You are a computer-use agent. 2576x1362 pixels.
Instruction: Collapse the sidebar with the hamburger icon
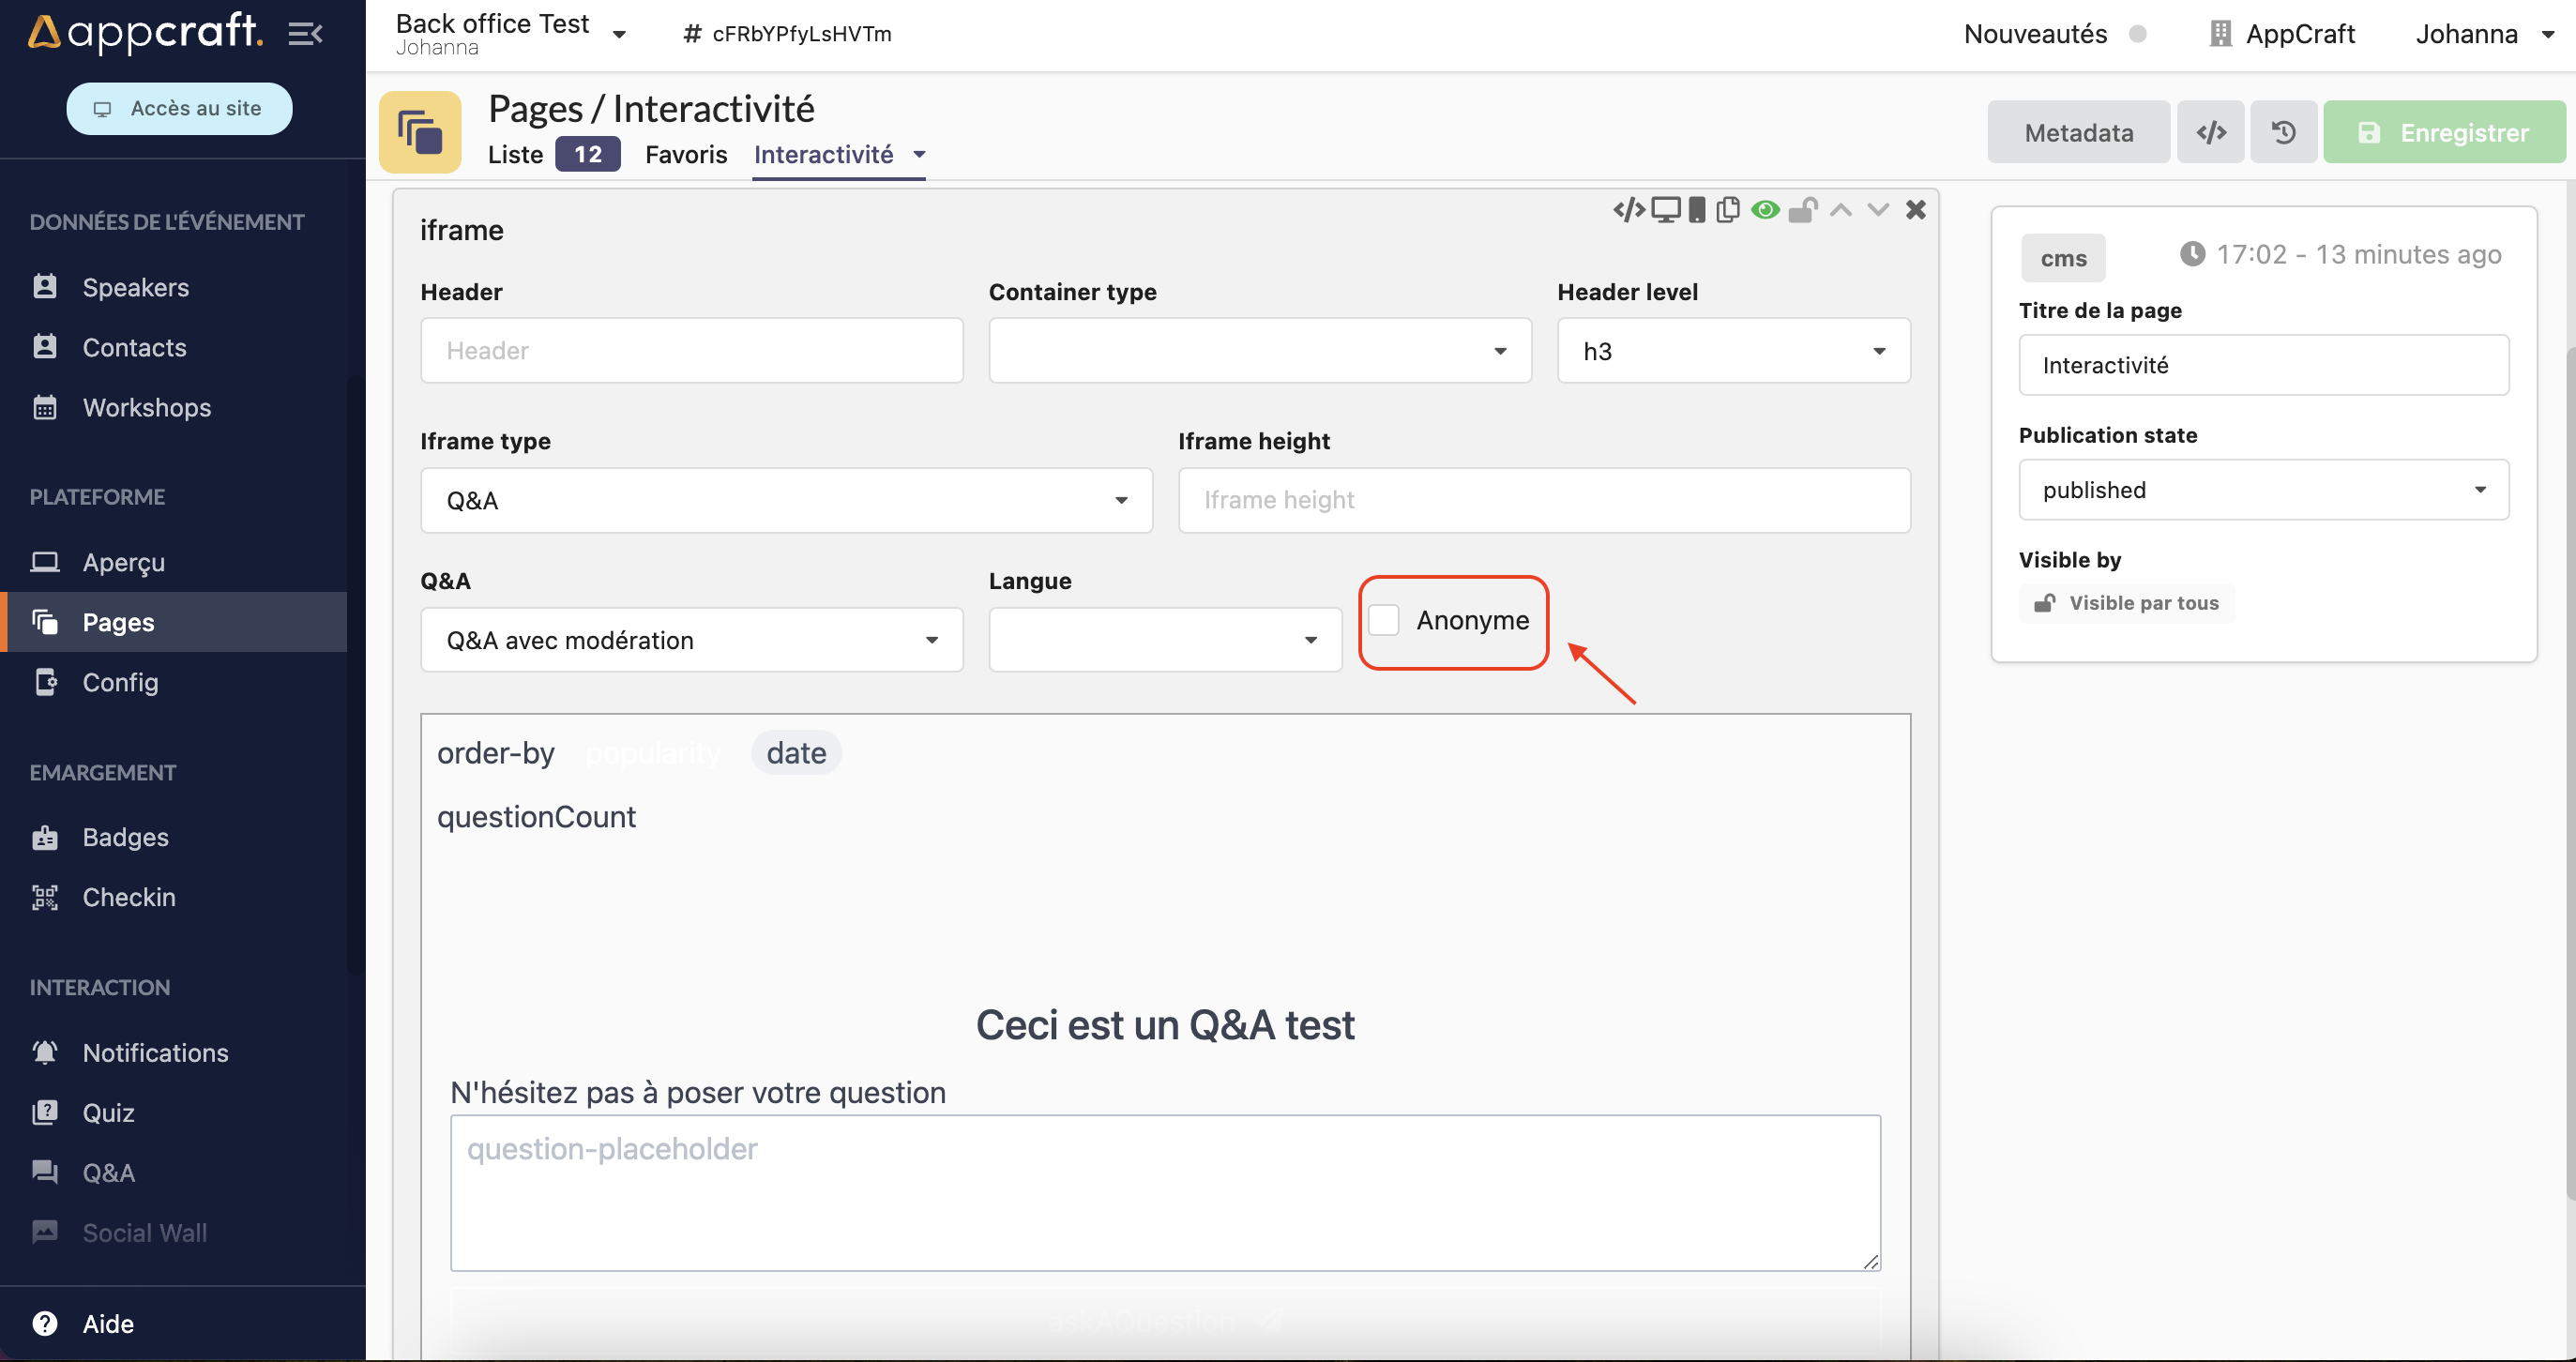coord(305,34)
